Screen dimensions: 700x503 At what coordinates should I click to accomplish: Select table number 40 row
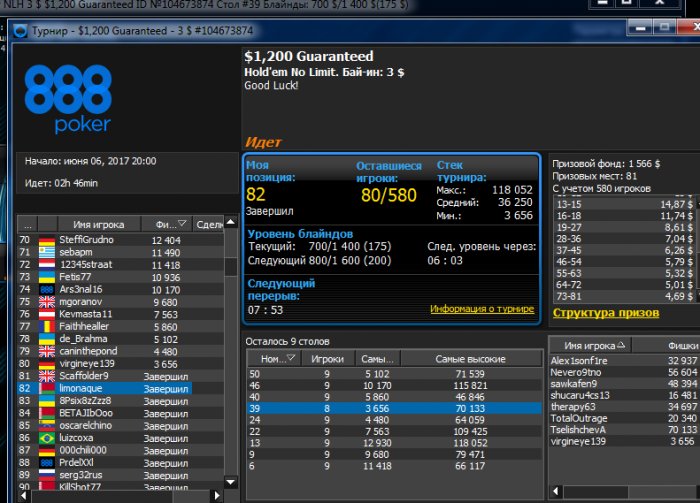pos(395,397)
